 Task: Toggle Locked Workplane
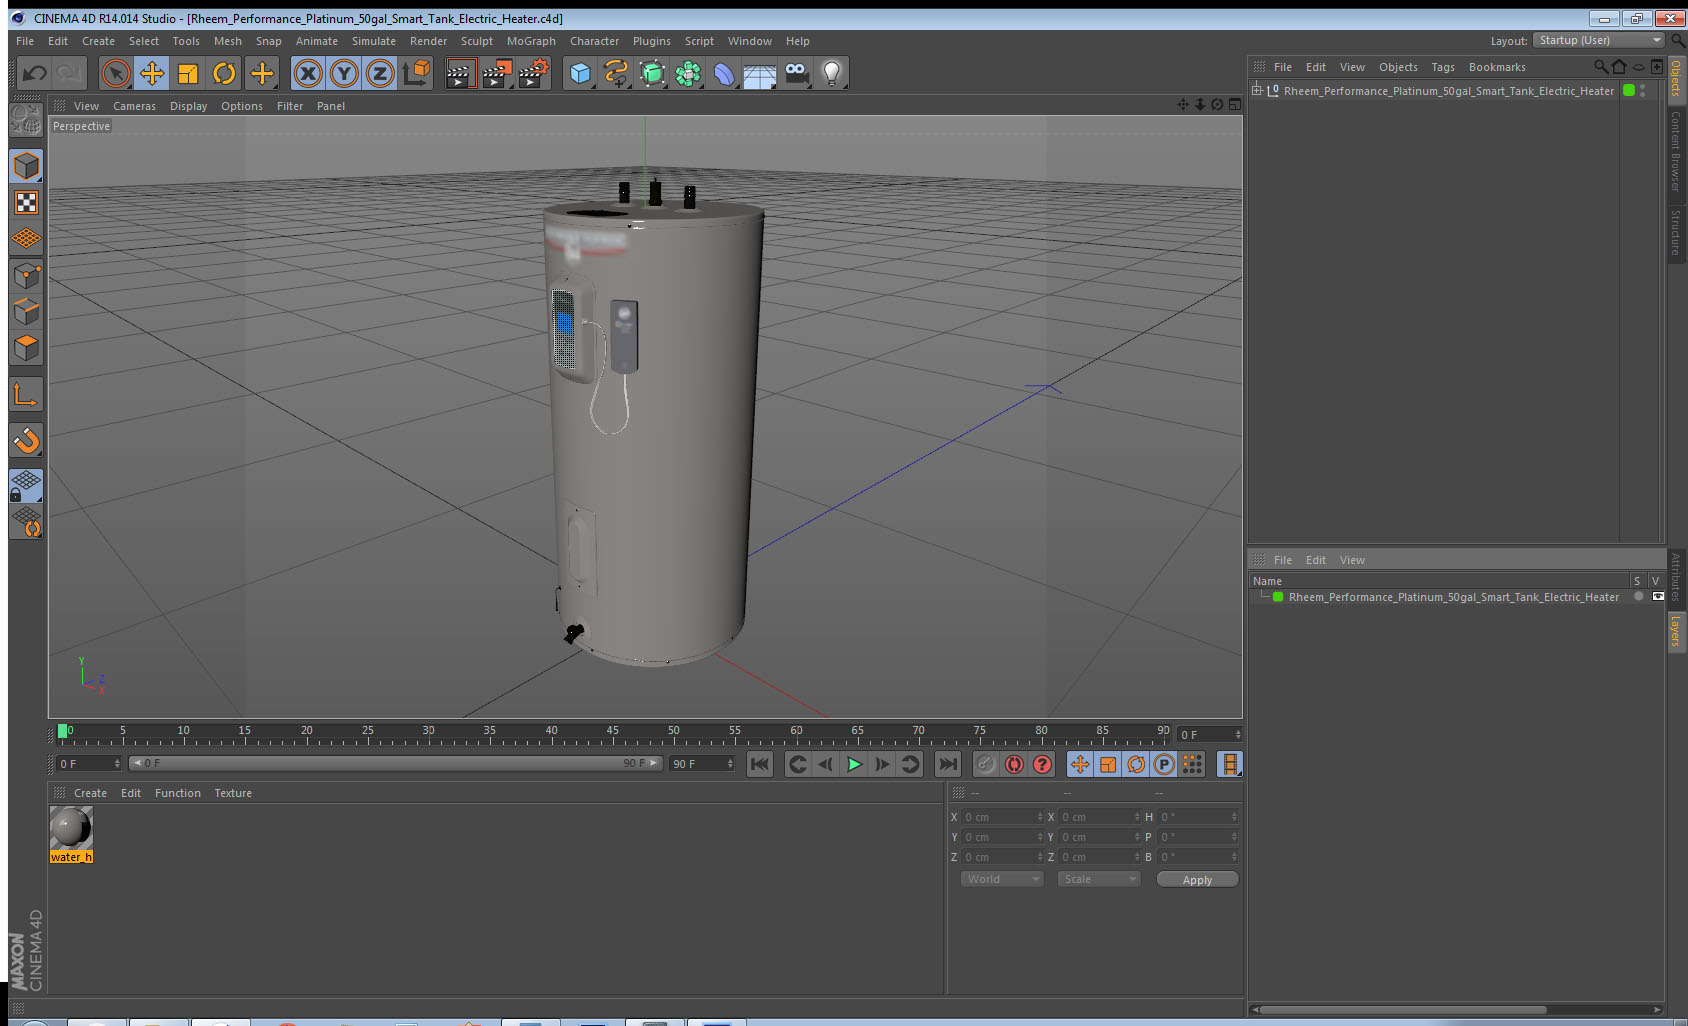(x=26, y=486)
